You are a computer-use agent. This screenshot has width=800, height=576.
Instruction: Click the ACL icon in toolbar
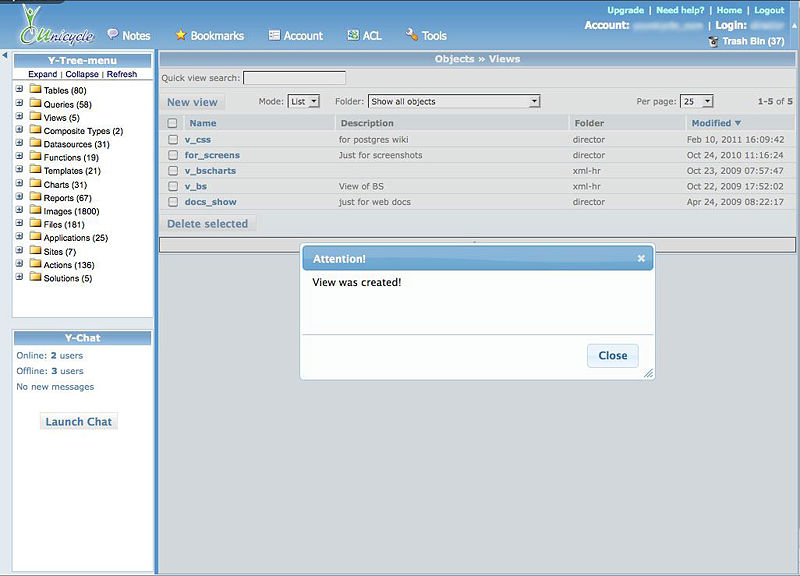353,35
